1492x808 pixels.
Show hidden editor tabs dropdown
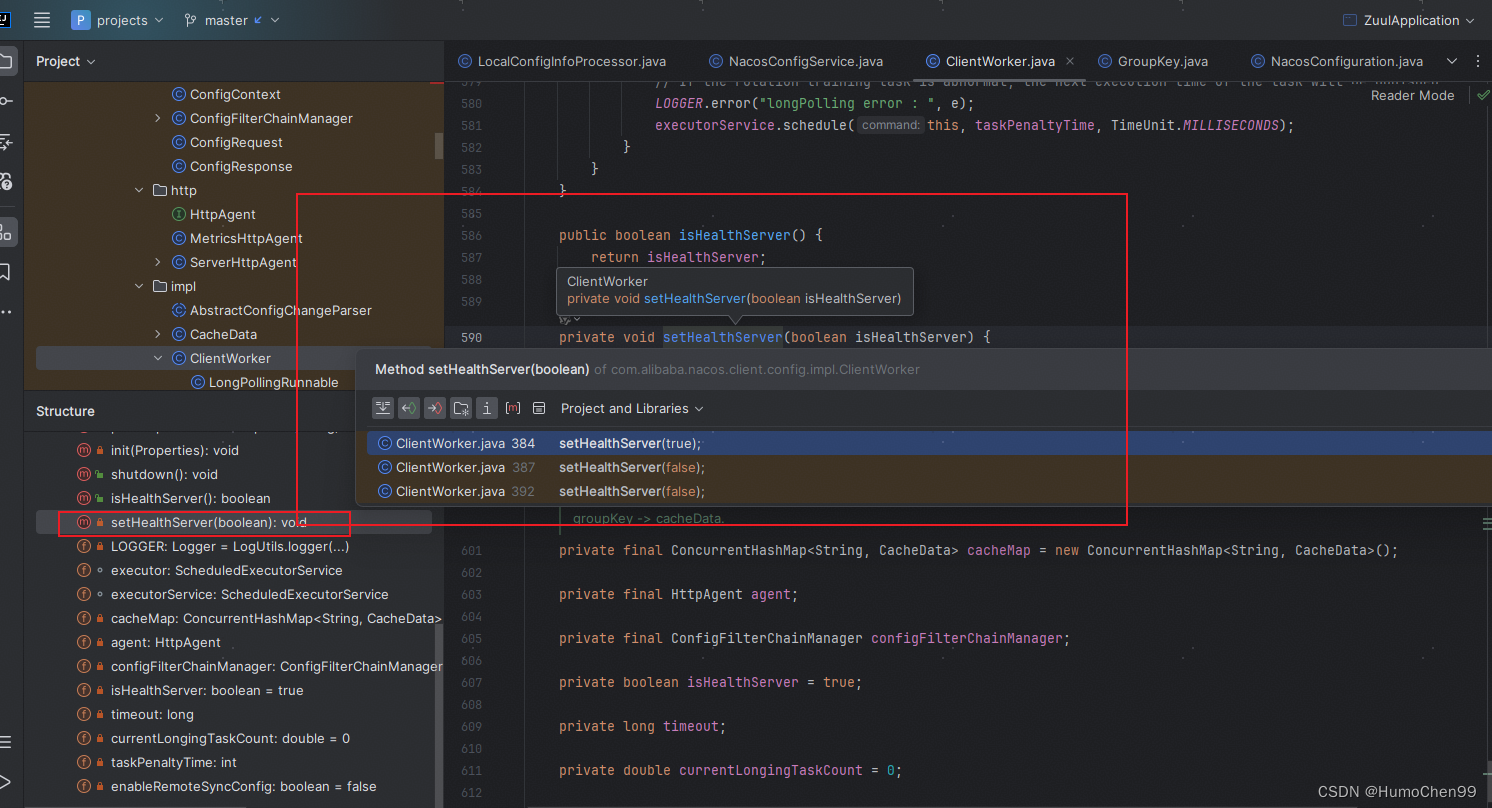(1452, 61)
